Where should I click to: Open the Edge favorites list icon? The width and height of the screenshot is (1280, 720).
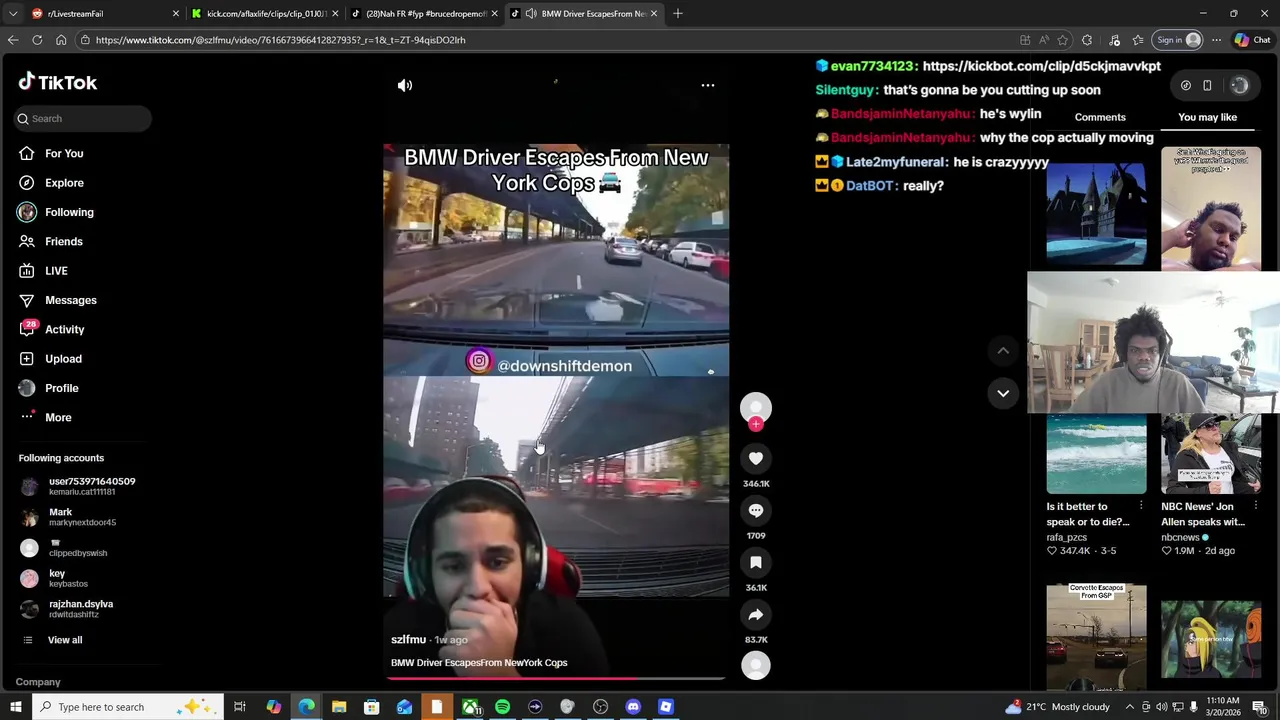pyautogui.click(x=1138, y=40)
